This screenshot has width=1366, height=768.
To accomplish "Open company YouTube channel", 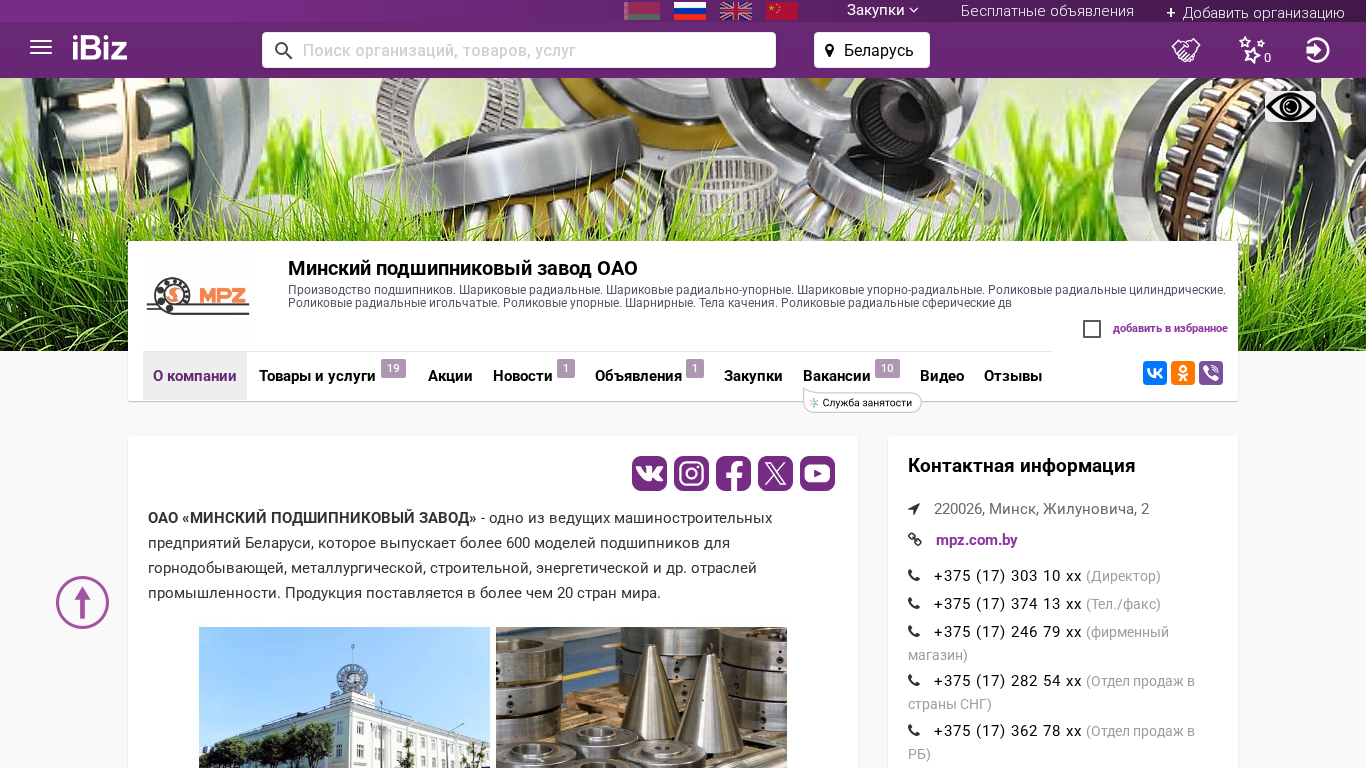I will [817, 473].
